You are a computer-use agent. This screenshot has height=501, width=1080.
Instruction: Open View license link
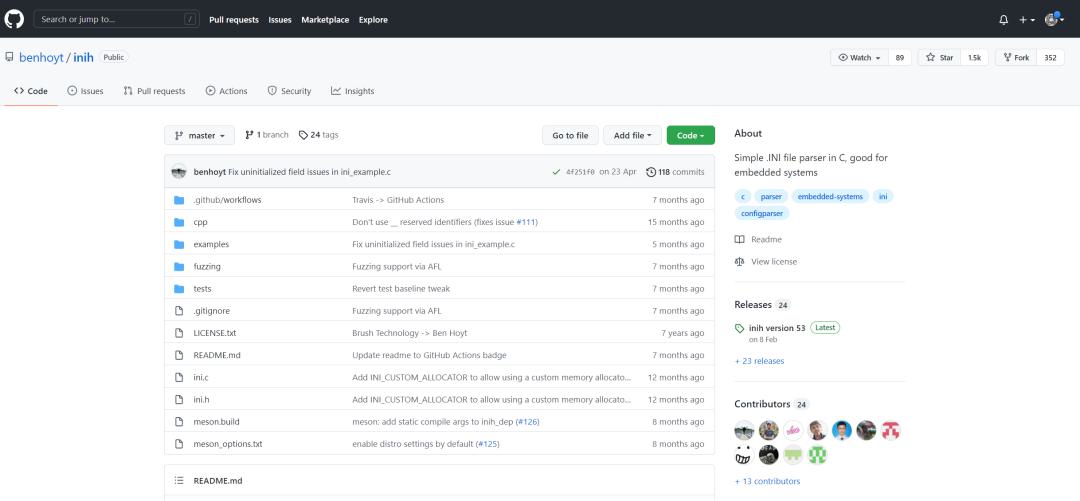click(766, 261)
